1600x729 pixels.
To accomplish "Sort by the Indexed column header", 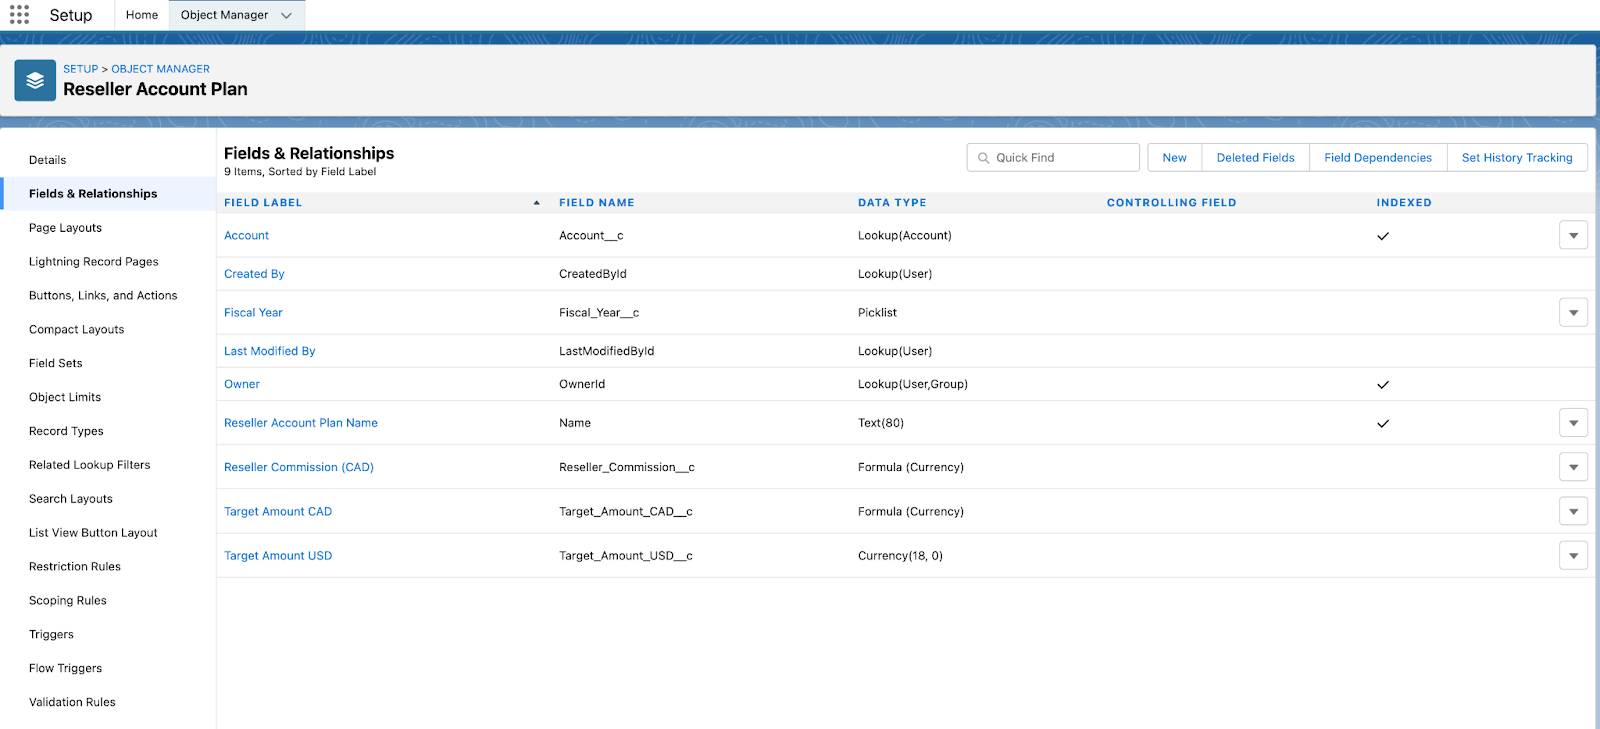I will 1404,203.
